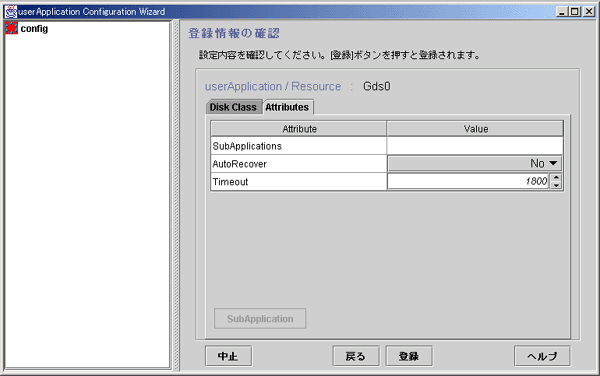
Task: Click the empty SubApplications value cell
Action: point(475,146)
